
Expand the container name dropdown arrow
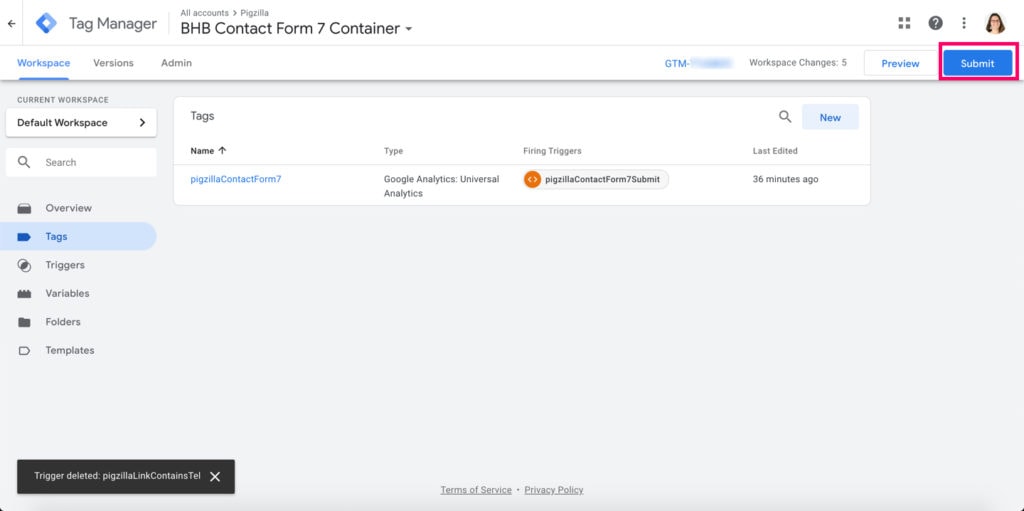click(409, 29)
